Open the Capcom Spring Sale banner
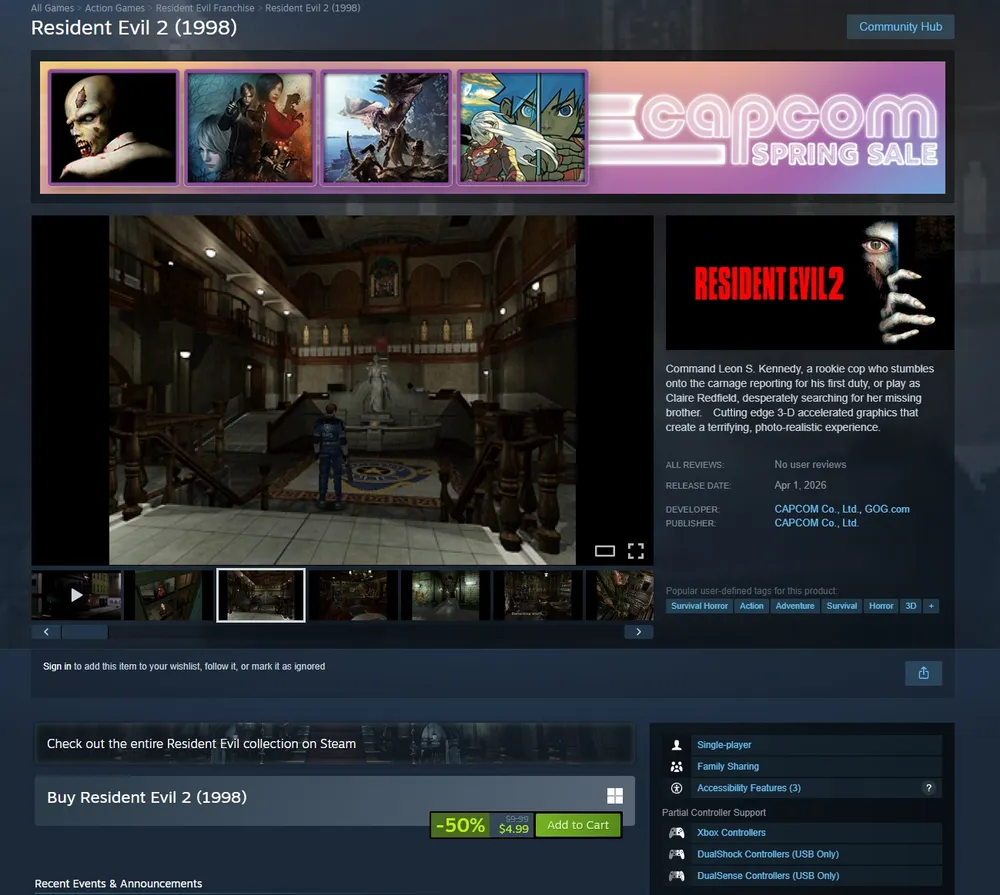Viewport: 1000px width, 895px height. [492, 127]
